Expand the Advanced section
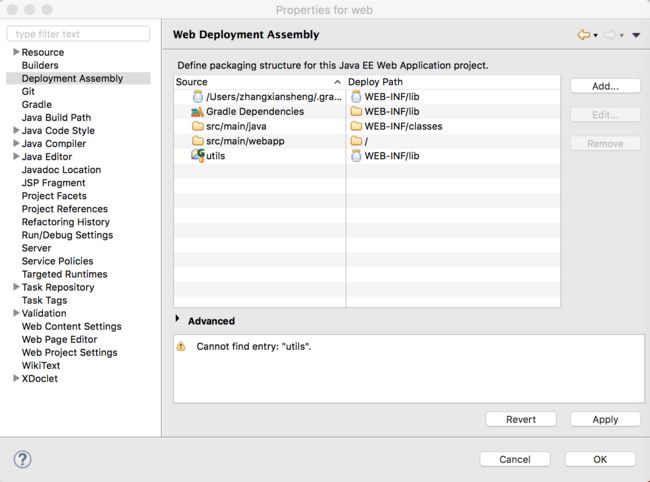This screenshot has width=650, height=482. tap(178, 320)
